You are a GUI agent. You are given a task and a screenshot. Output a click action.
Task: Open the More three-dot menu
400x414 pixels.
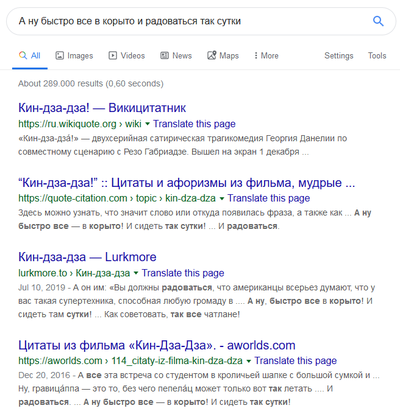tap(266, 56)
